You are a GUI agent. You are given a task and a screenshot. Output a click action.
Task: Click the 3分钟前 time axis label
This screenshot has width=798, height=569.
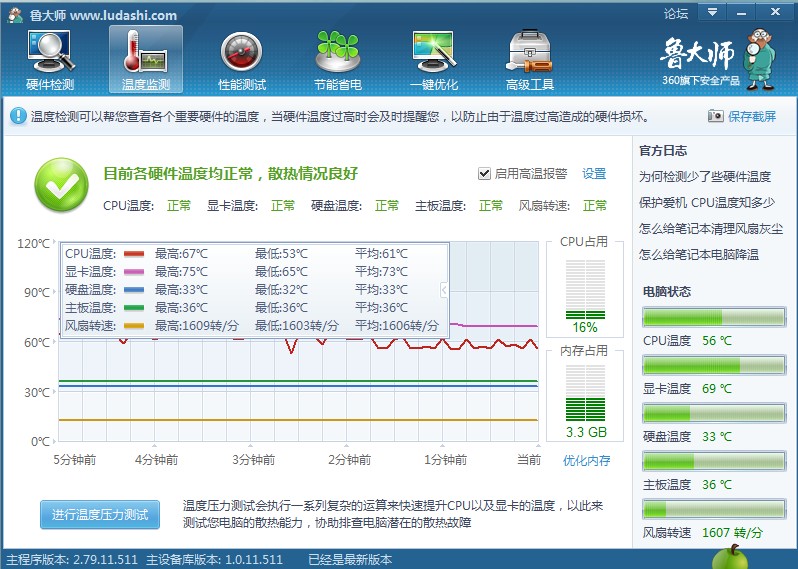point(253,460)
